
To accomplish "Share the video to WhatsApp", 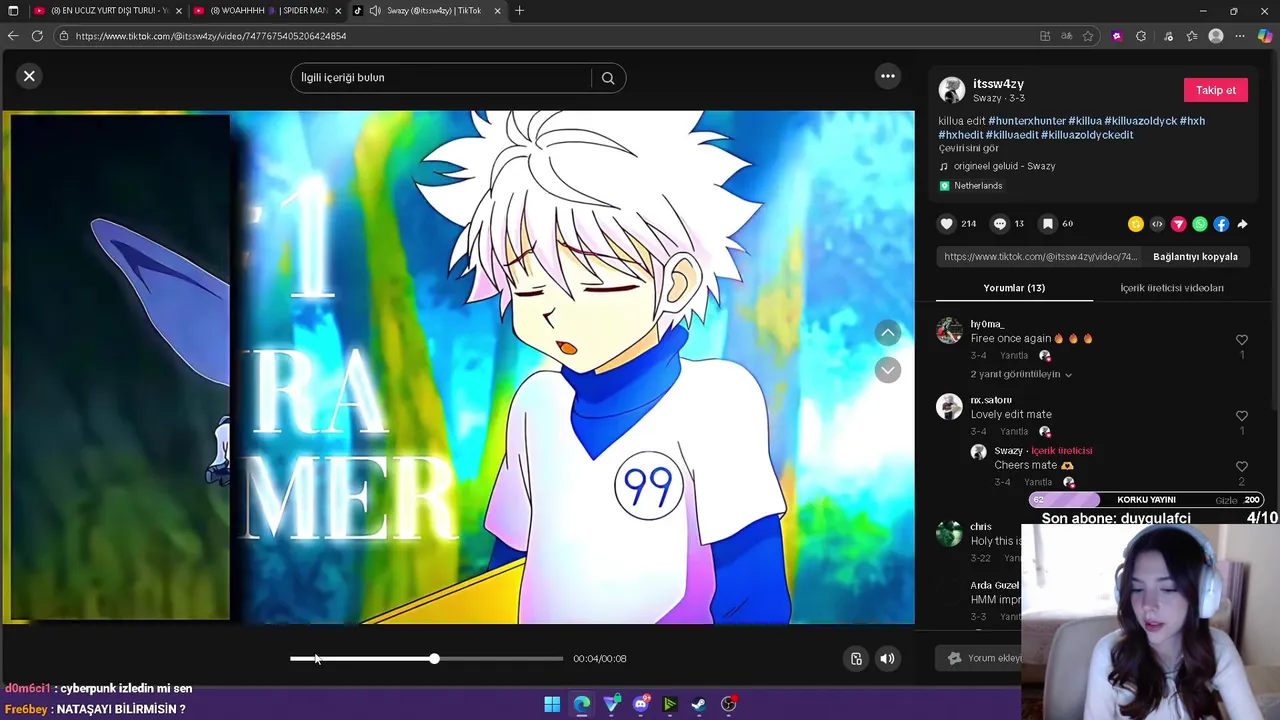I will (1200, 224).
